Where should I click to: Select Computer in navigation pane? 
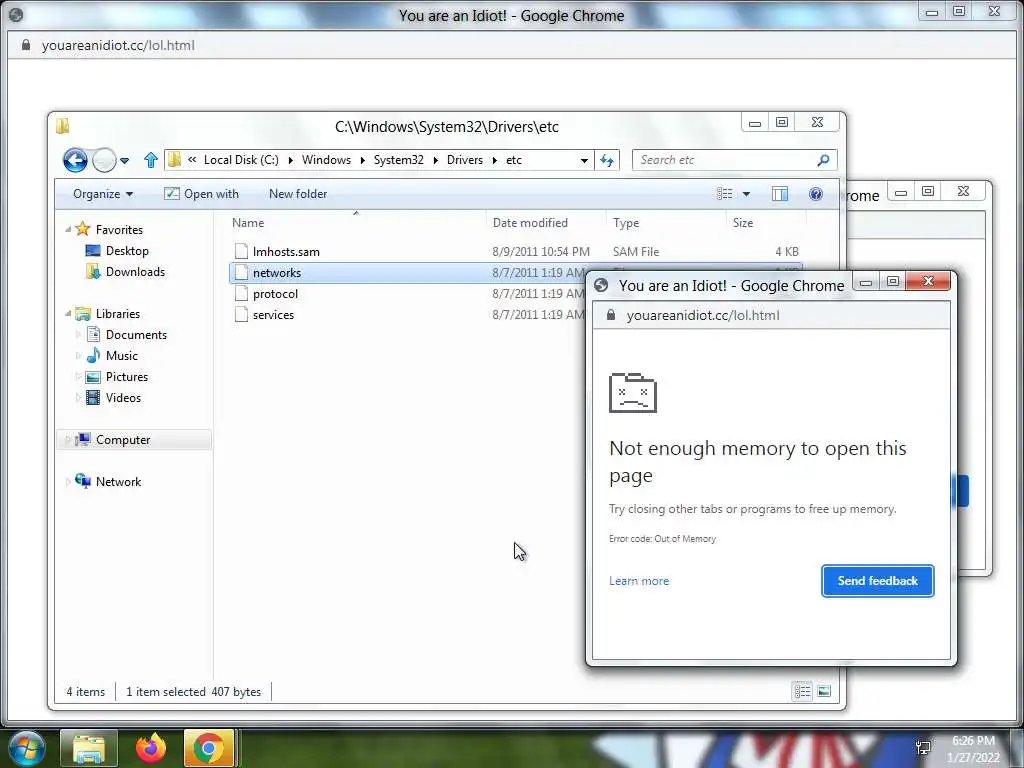[x=123, y=440]
